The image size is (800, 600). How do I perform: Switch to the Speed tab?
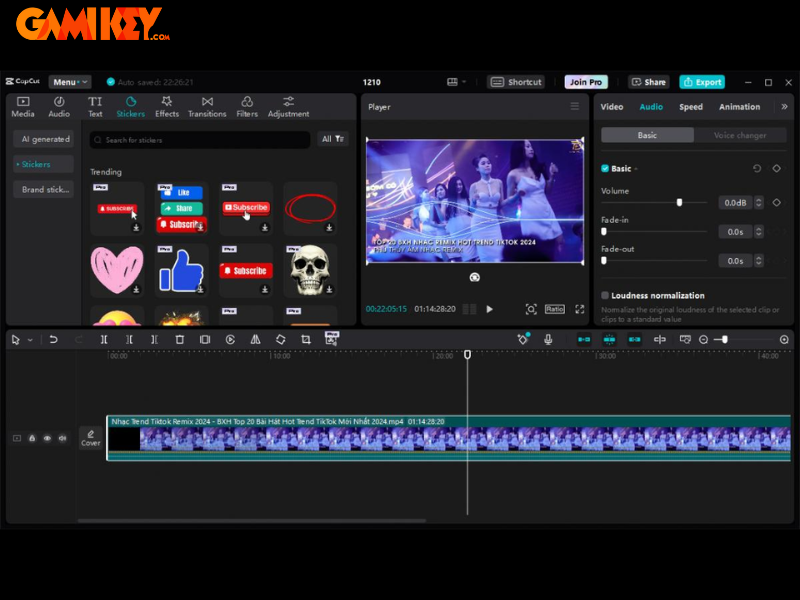pyautogui.click(x=691, y=107)
